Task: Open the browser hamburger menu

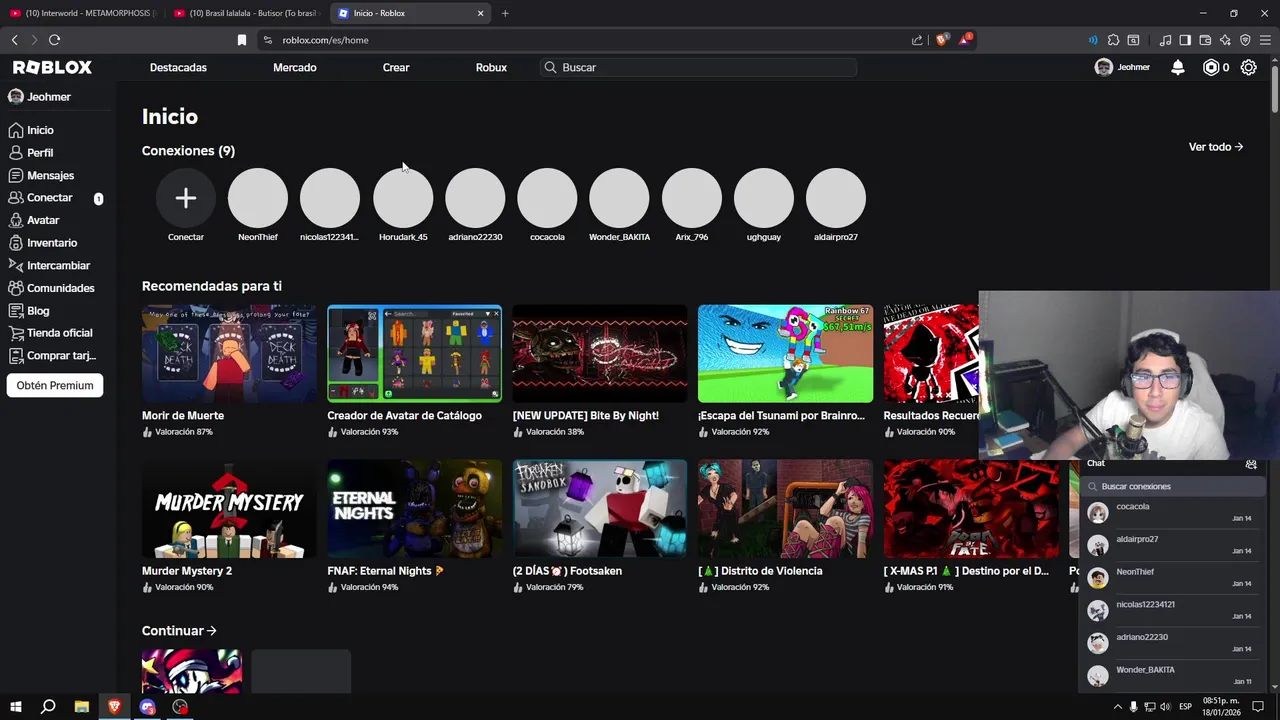Action: 1265,40
